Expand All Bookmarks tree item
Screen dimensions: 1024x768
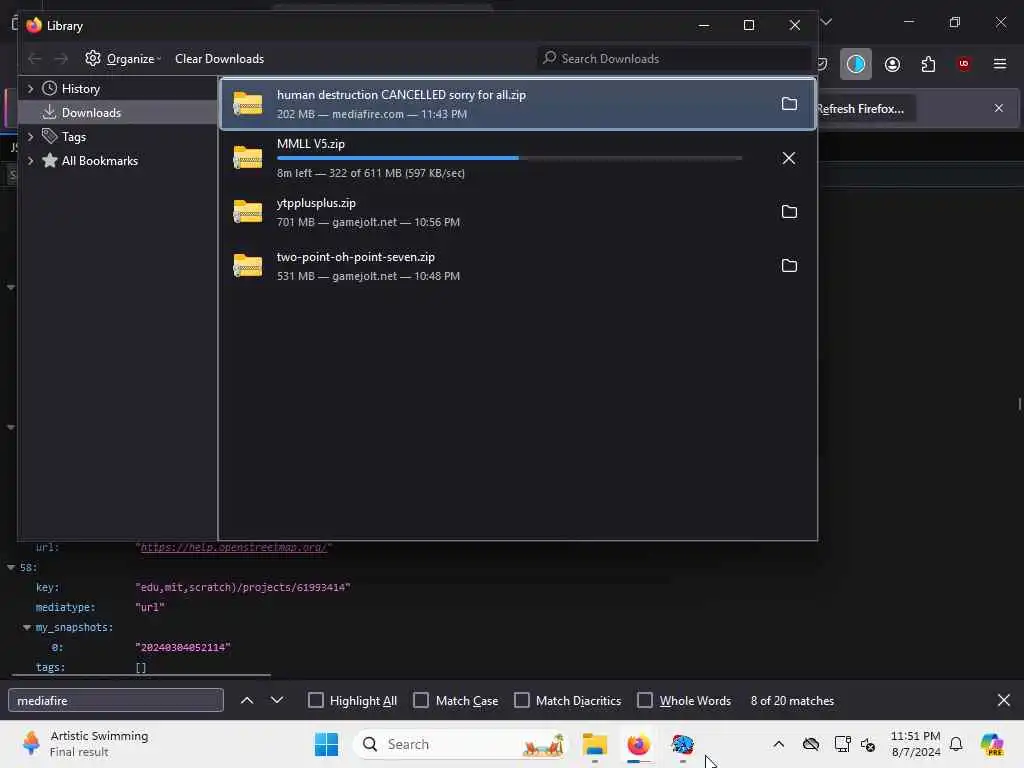tap(30, 161)
